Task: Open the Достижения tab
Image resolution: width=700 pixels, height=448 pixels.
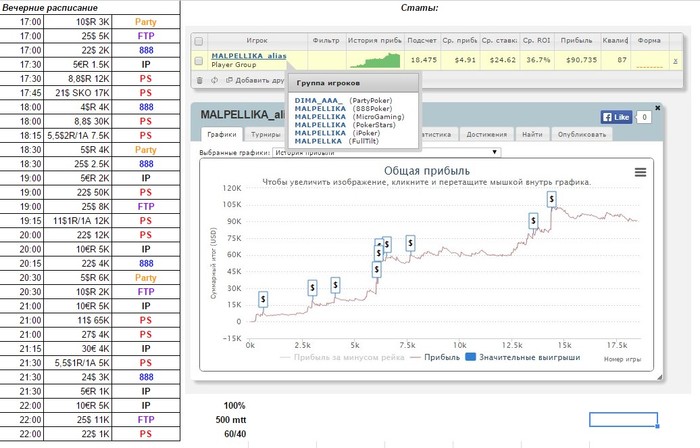Action: (487, 134)
